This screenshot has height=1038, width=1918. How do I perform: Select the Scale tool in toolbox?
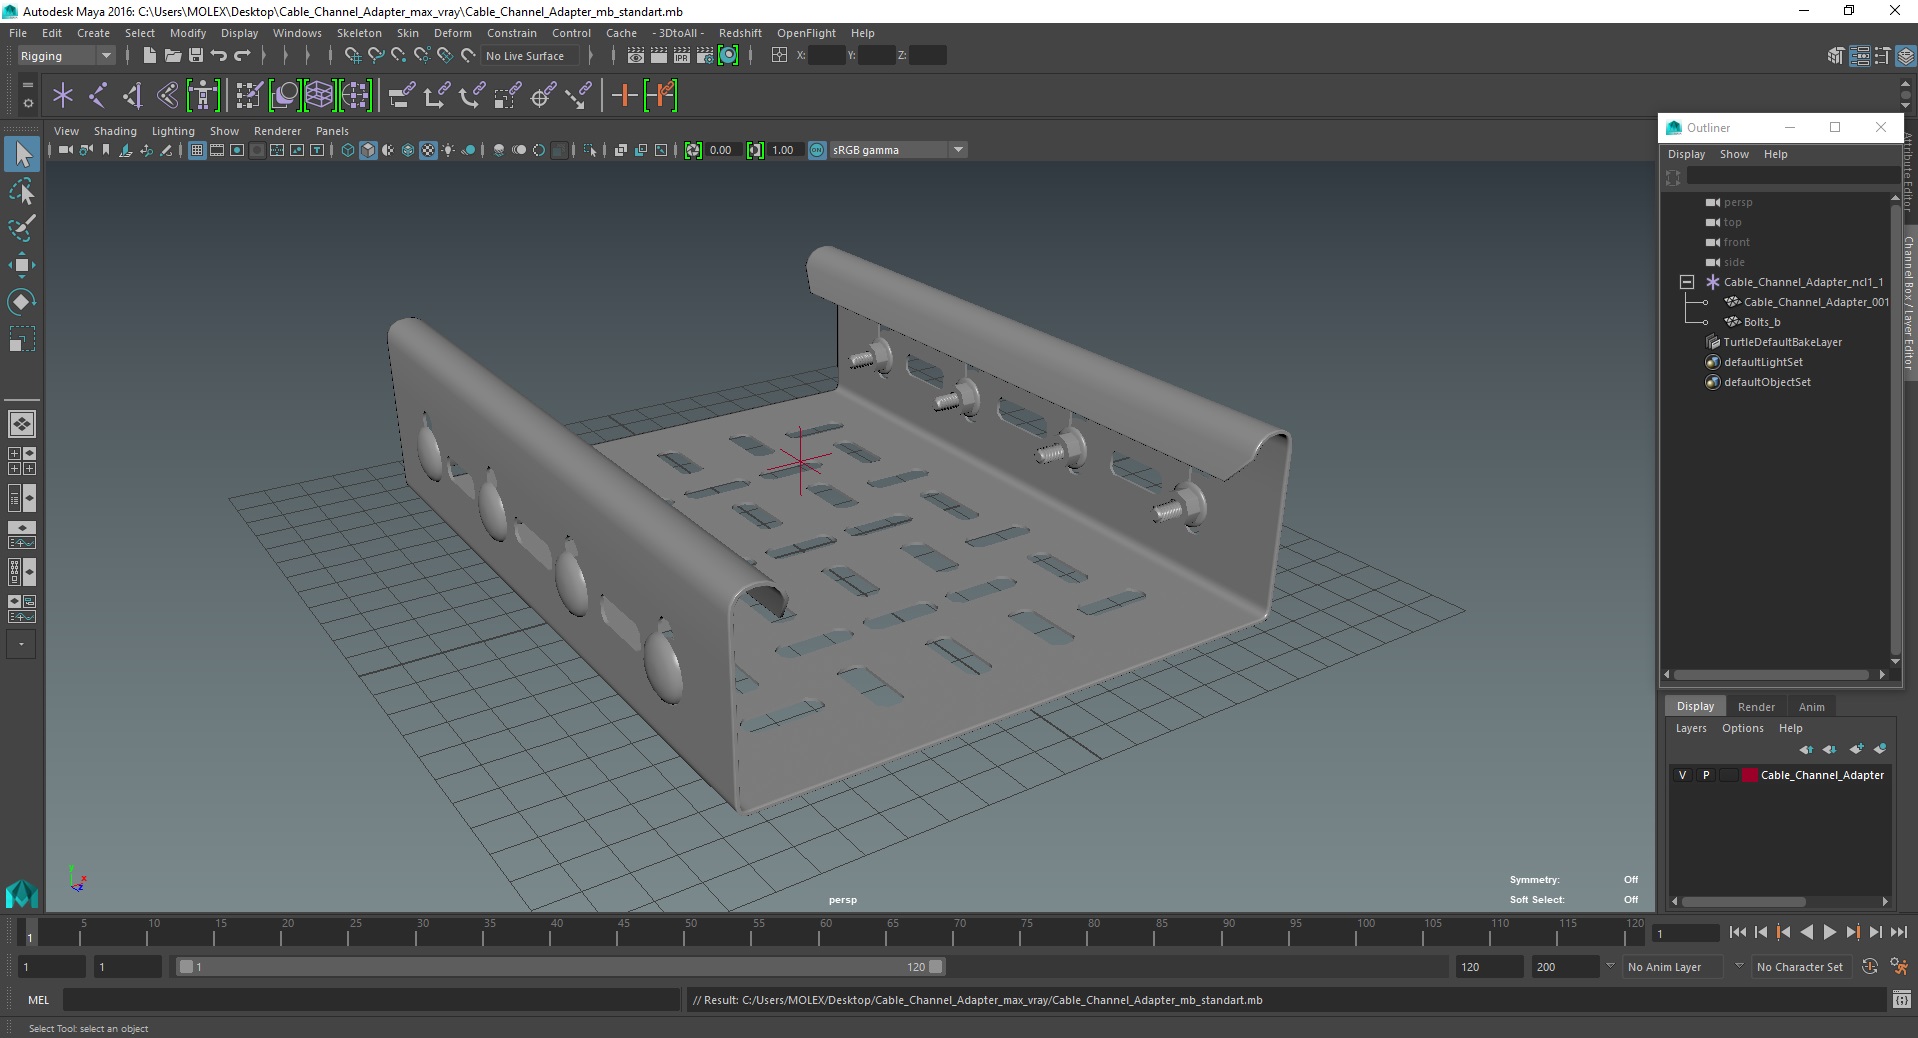tap(22, 339)
